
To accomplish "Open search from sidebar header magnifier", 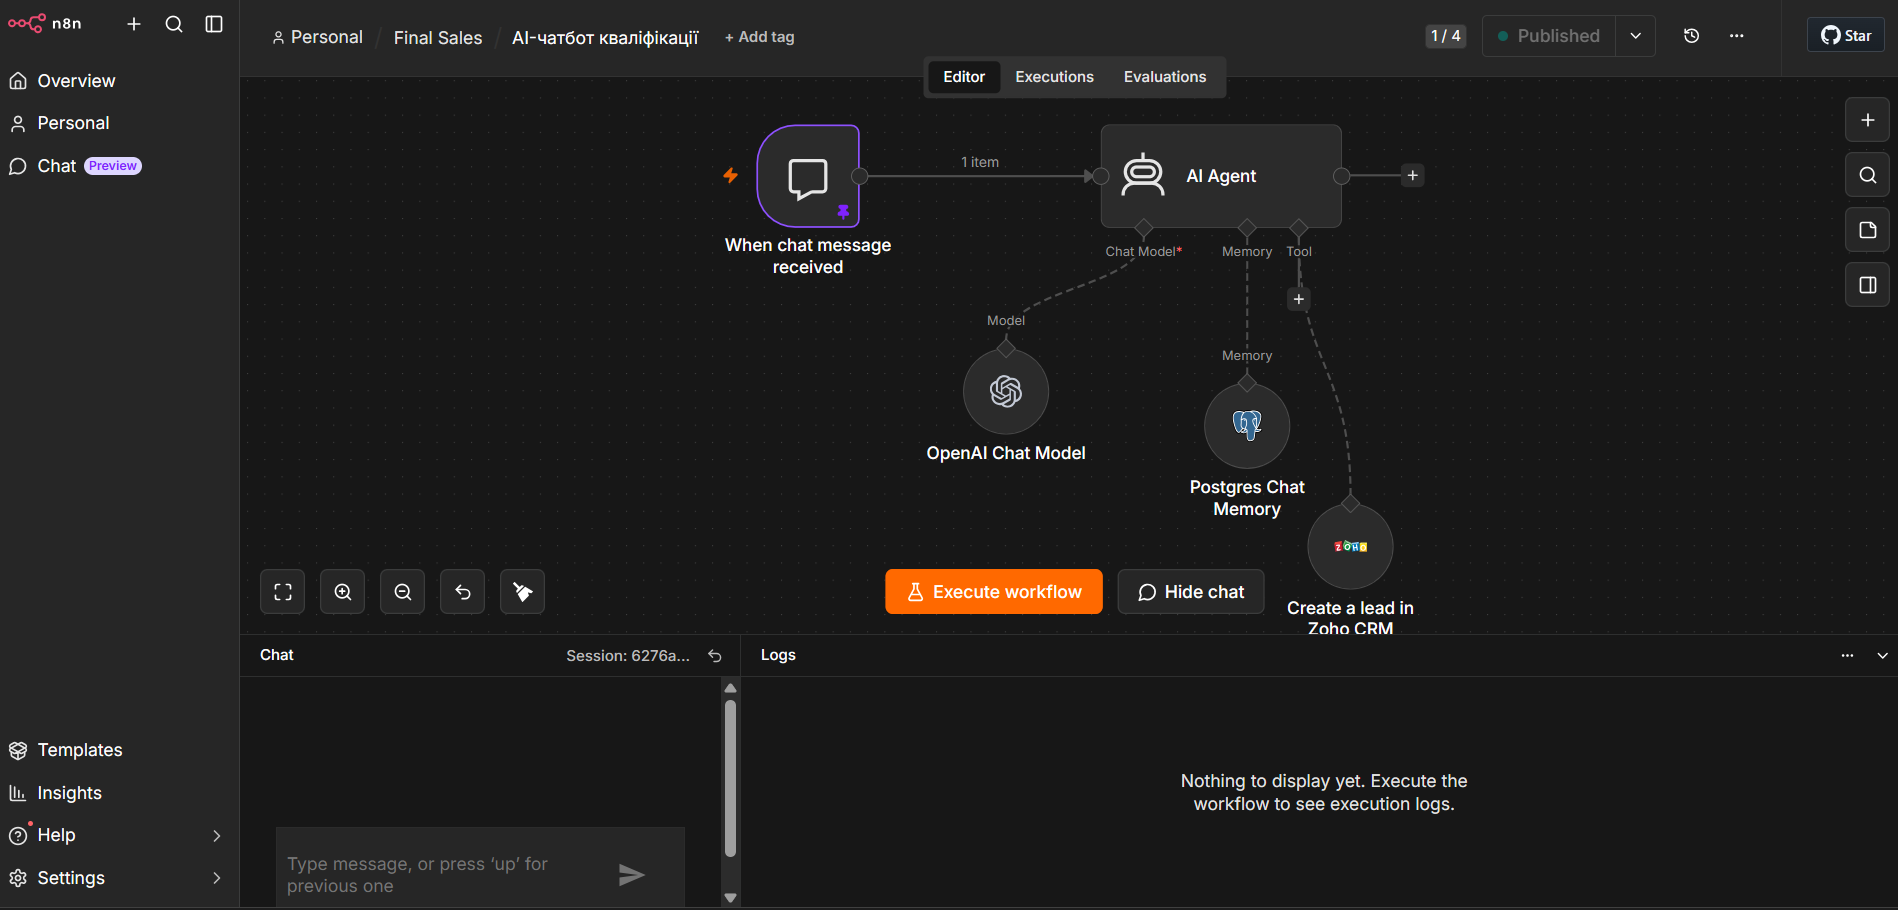I will pos(174,24).
